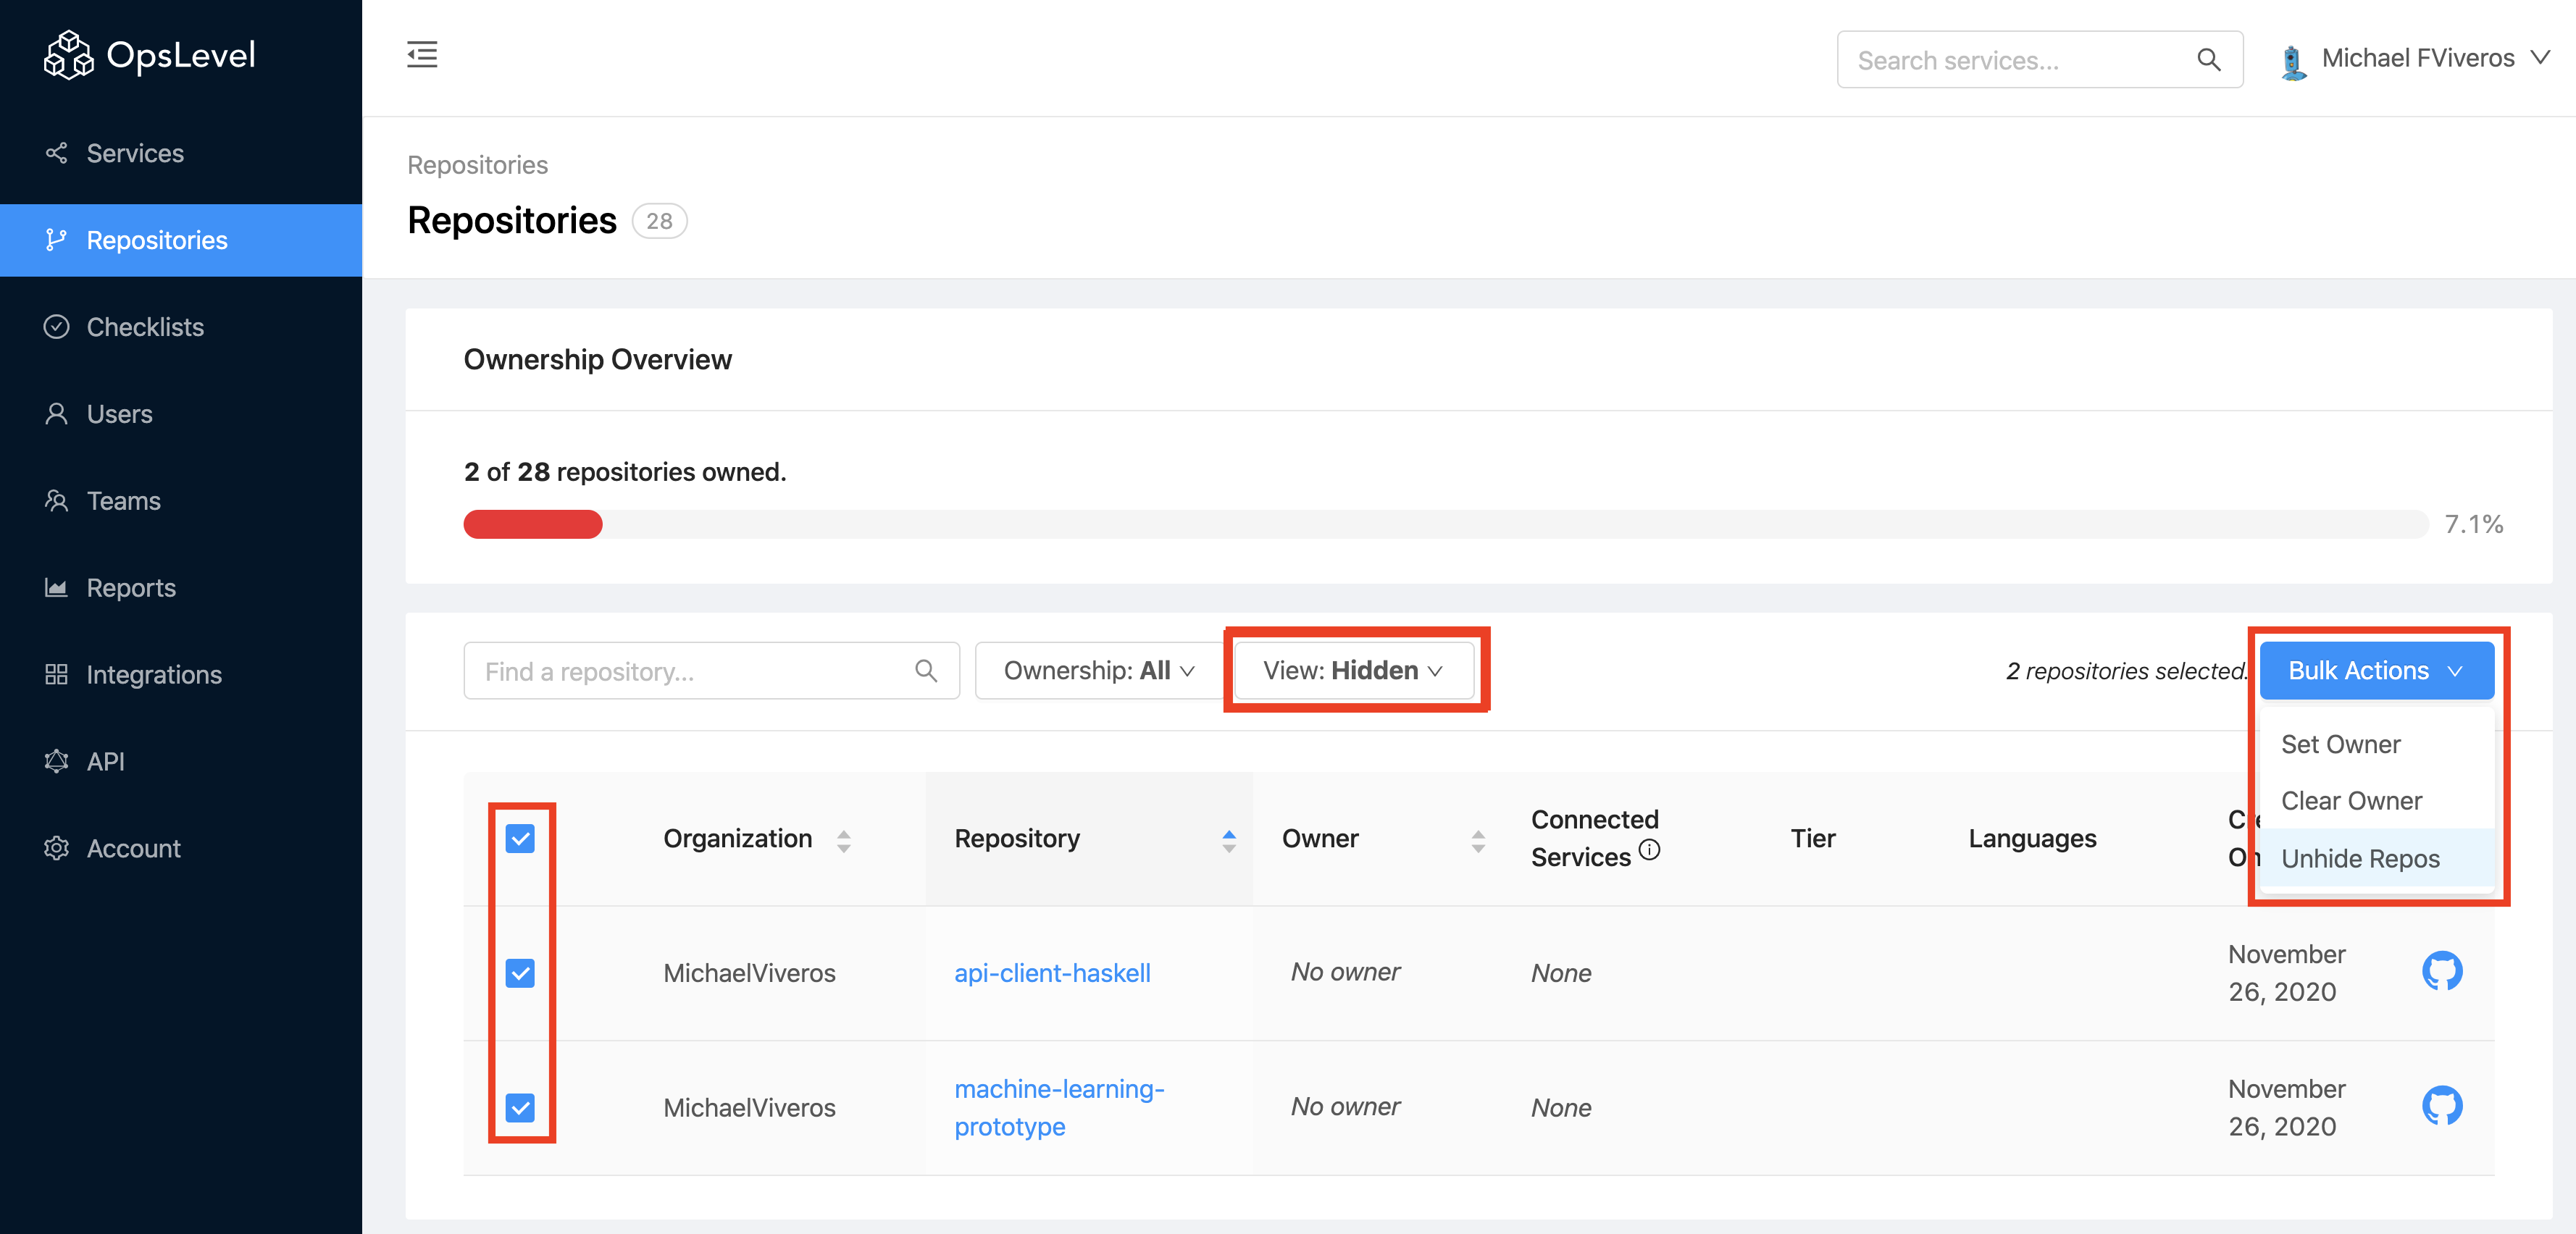
Task: Click the API icon in sidebar
Action: [x=56, y=762]
